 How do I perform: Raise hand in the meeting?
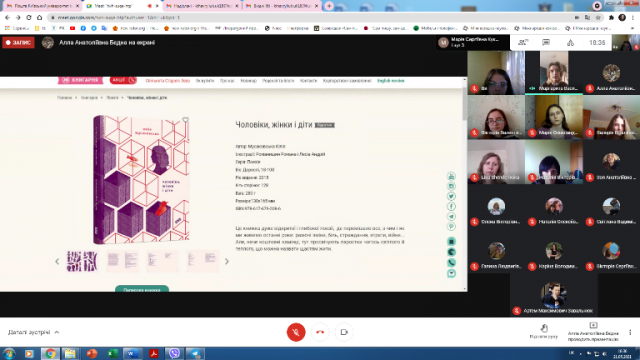(544, 331)
